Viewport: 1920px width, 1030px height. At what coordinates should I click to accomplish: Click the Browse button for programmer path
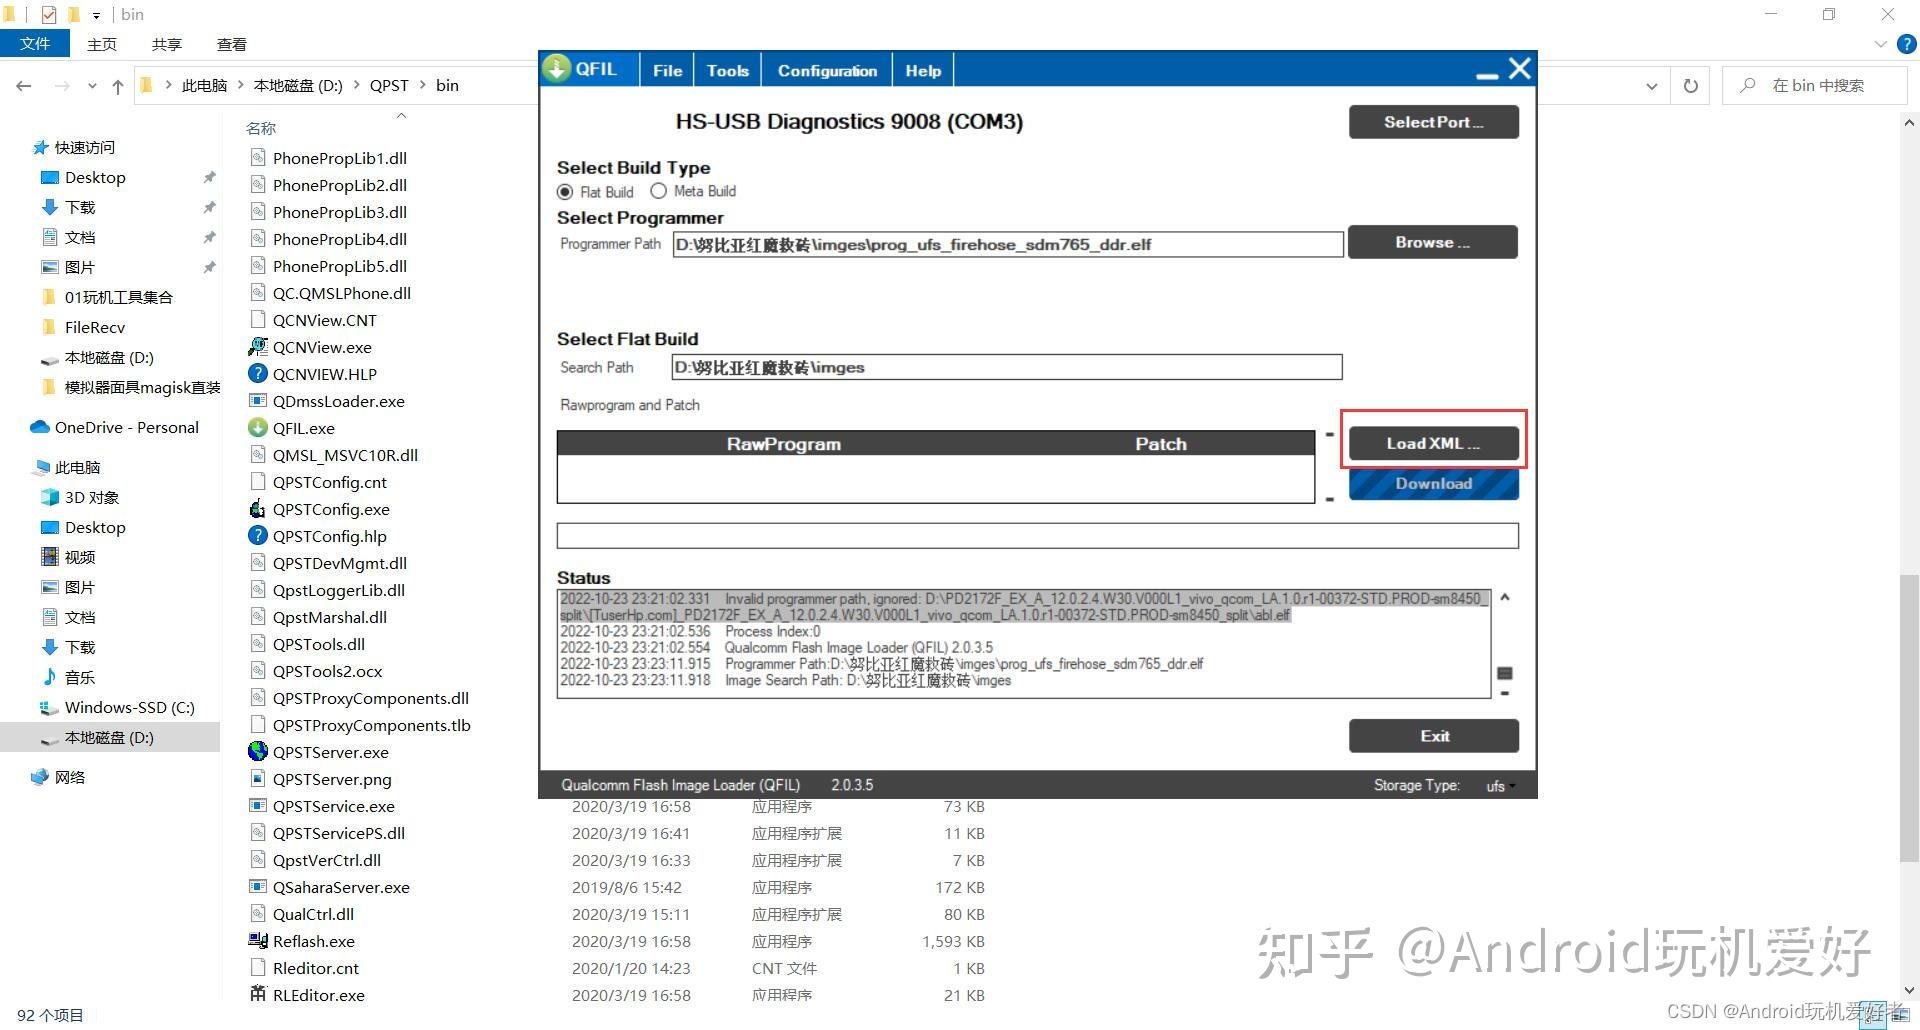pyautogui.click(x=1432, y=242)
